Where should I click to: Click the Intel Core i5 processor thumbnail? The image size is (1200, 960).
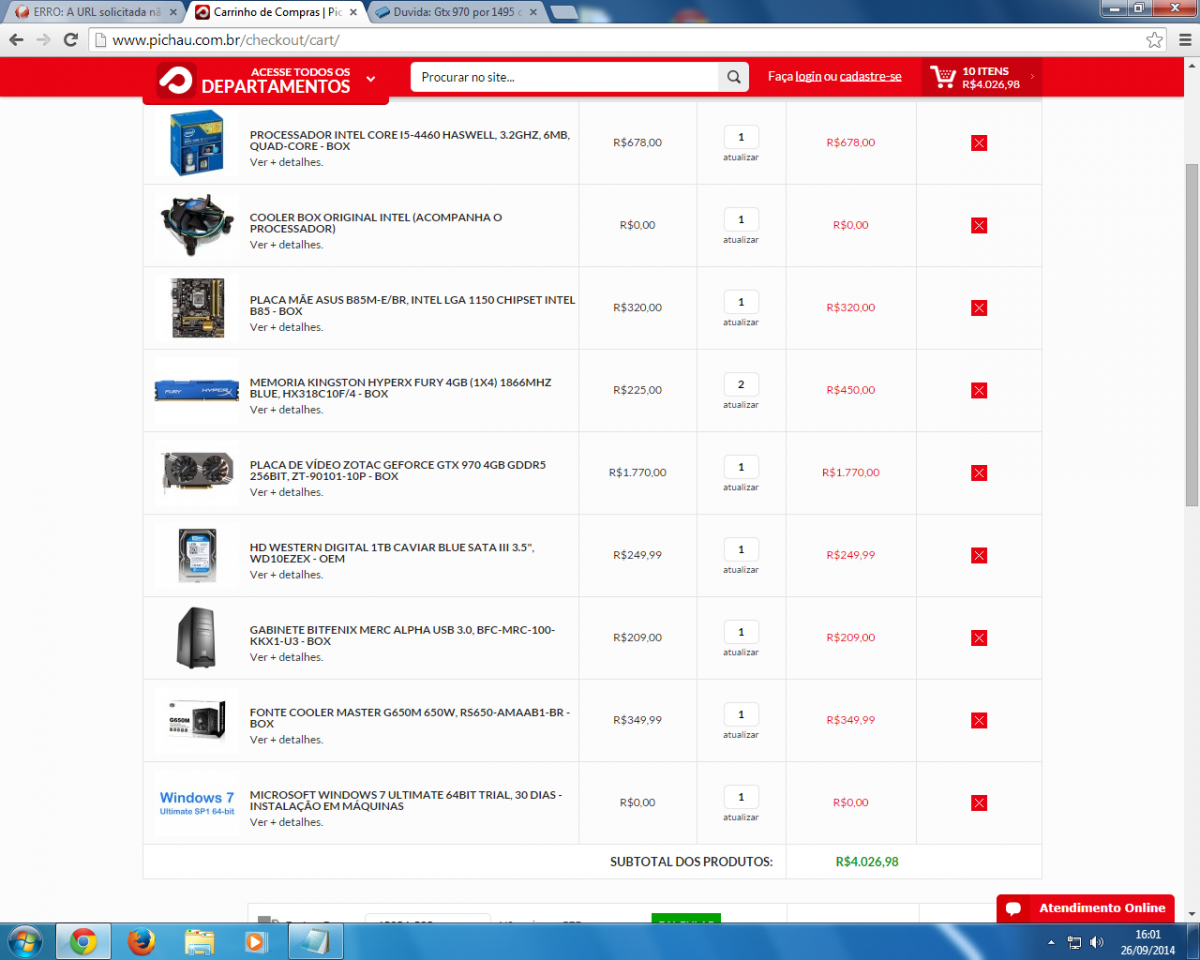(197, 143)
